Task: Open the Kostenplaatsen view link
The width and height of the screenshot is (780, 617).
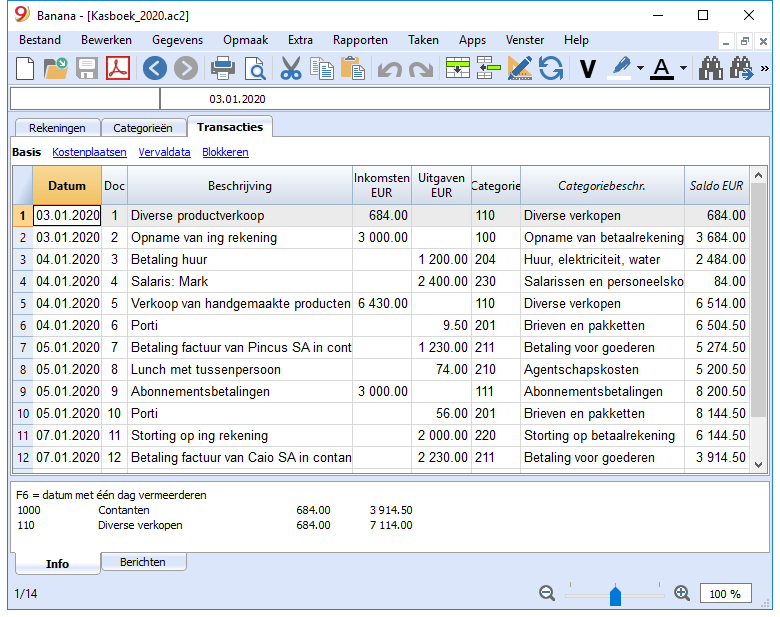Action: click(x=89, y=152)
